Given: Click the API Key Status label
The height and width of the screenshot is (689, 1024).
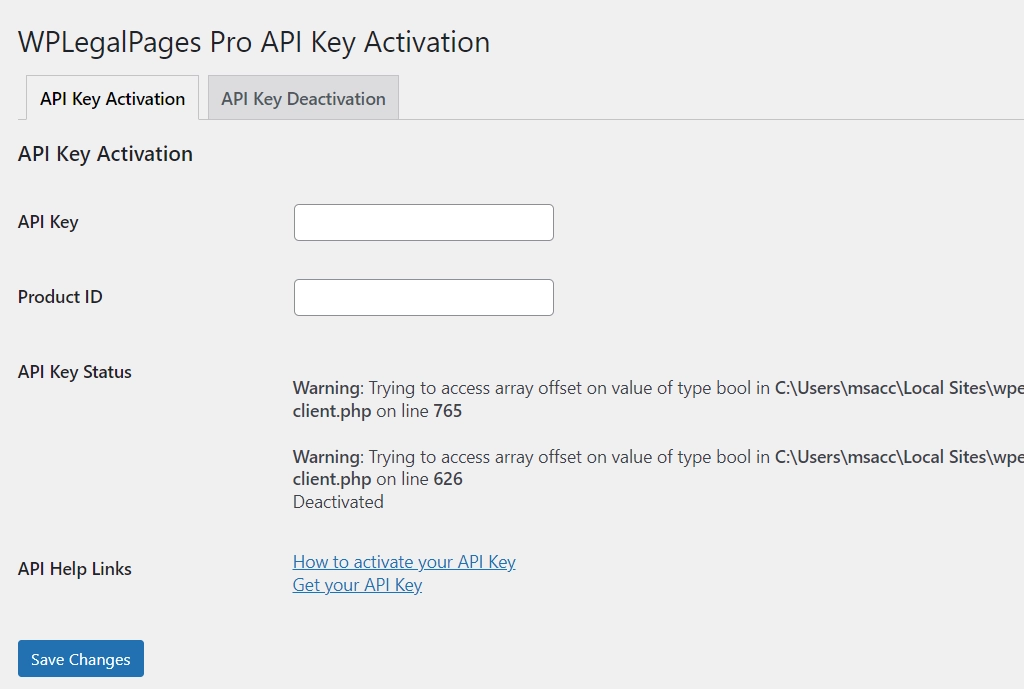Looking at the screenshot, I should (x=74, y=372).
